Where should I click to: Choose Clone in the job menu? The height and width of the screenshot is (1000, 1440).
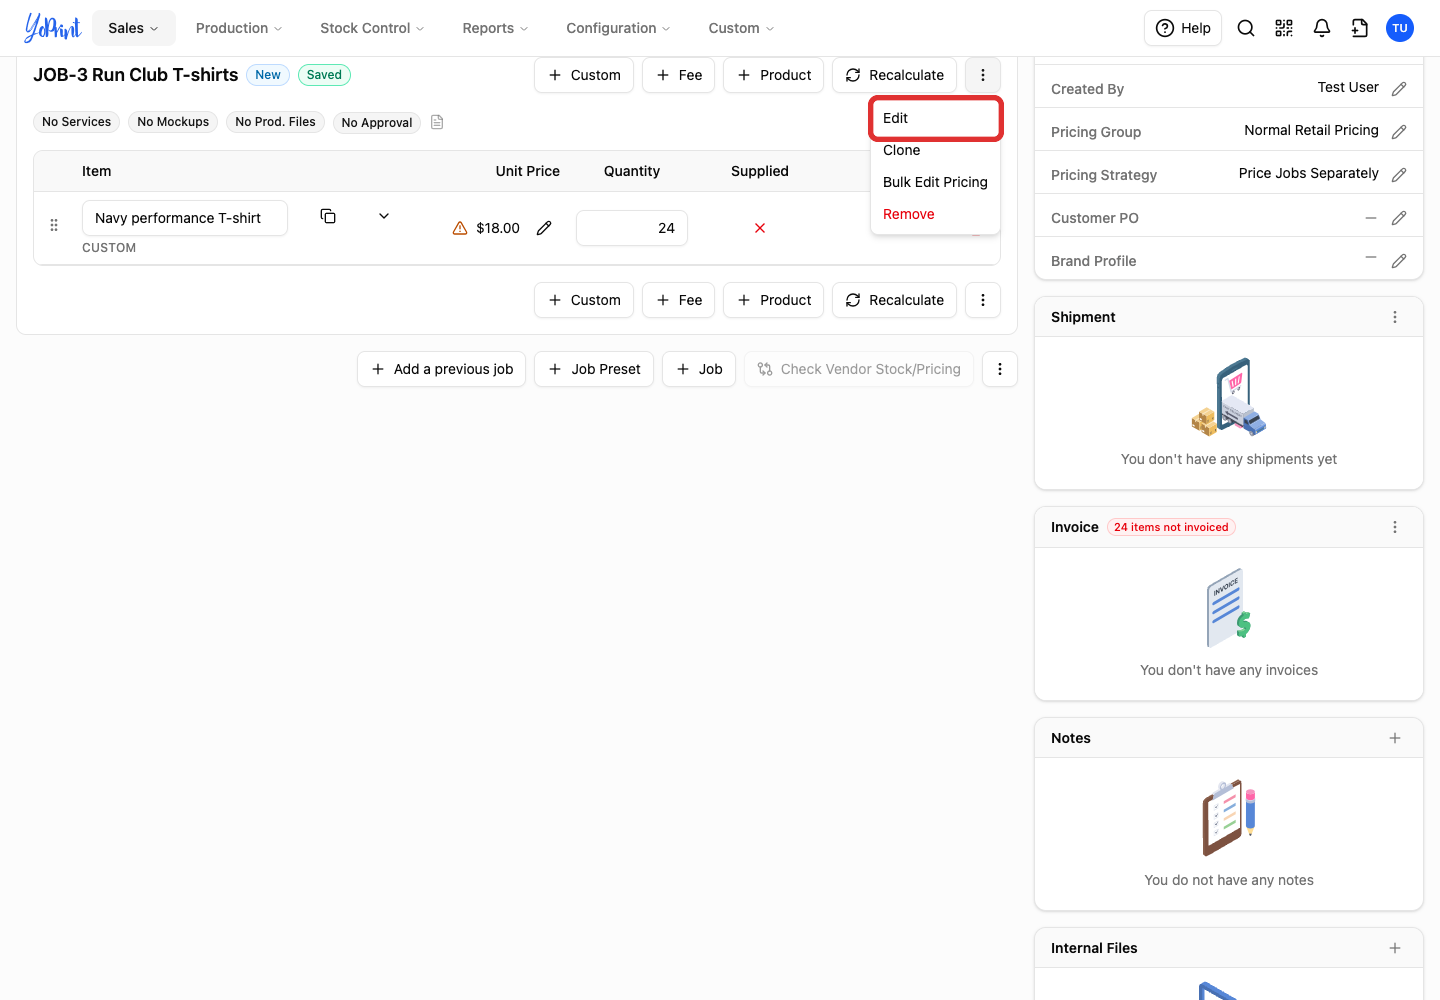pos(935,150)
